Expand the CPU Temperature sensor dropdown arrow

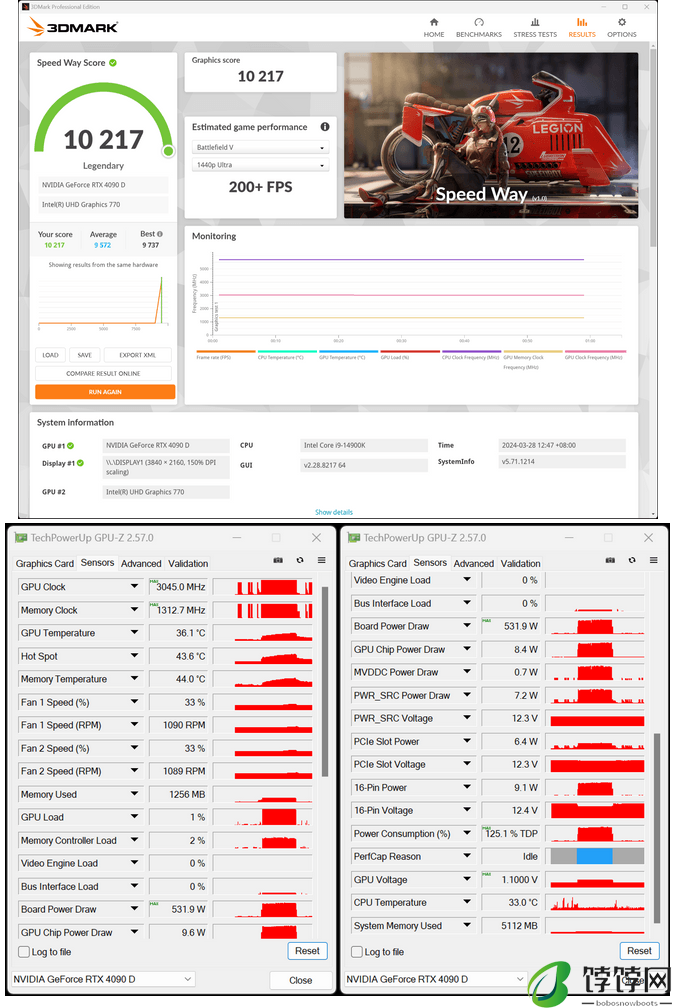[467, 902]
